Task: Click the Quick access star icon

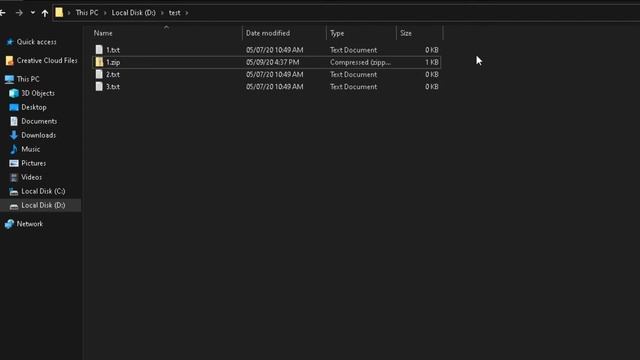Action: (x=10, y=42)
